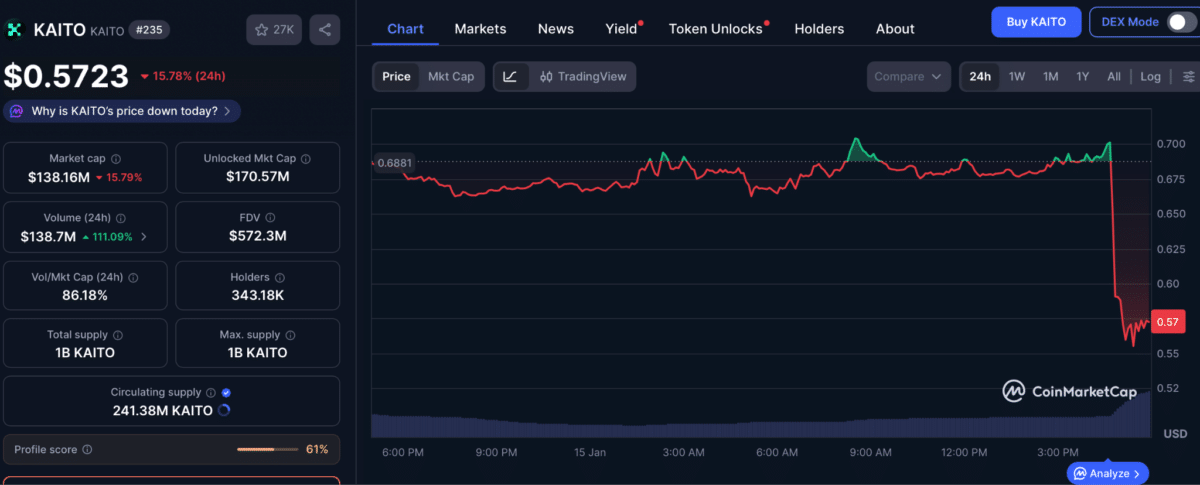Select the 1M time range
The image size is (1200, 485).
1051,76
